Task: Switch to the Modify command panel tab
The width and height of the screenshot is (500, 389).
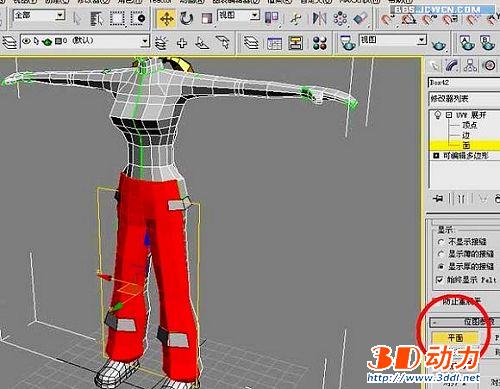Action: tap(452, 65)
